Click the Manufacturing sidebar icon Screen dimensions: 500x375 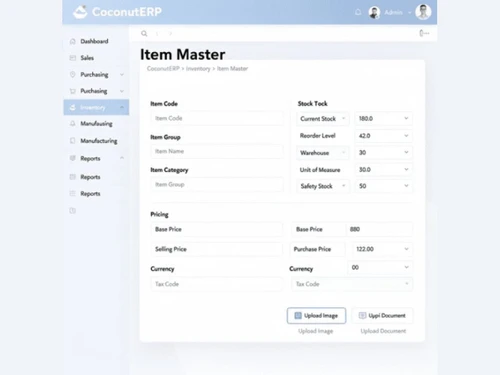72,141
